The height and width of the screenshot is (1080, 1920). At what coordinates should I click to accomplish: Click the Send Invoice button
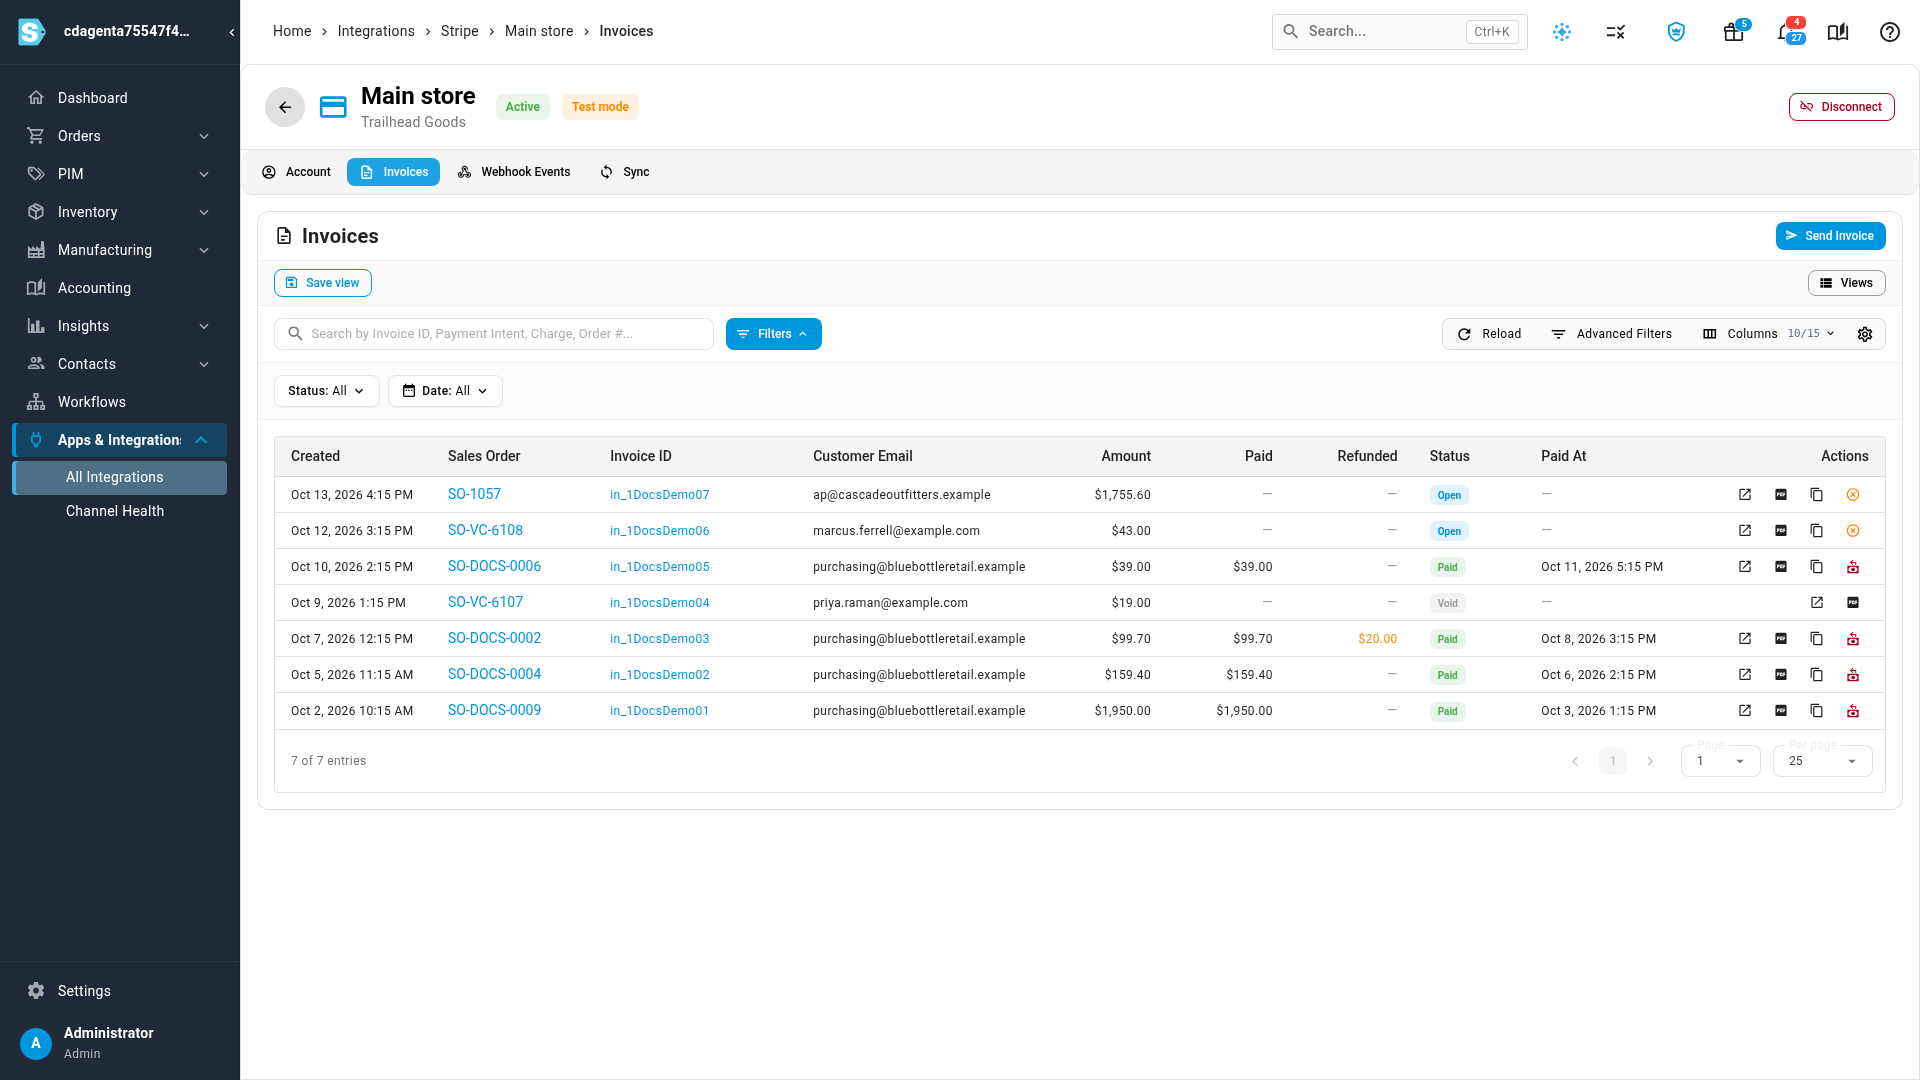[1830, 236]
